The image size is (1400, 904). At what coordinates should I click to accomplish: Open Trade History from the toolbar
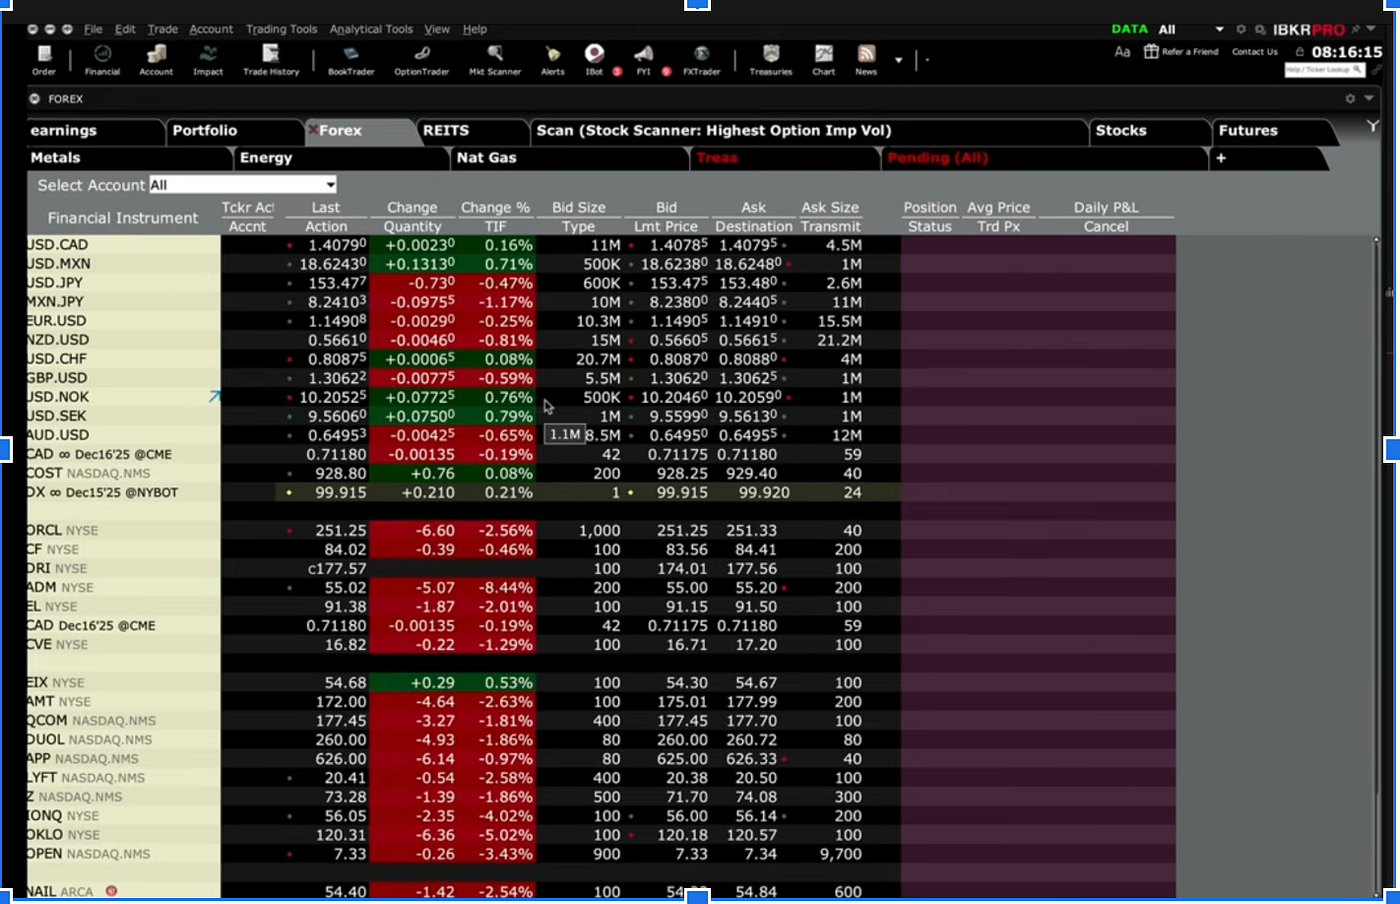pos(271,59)
